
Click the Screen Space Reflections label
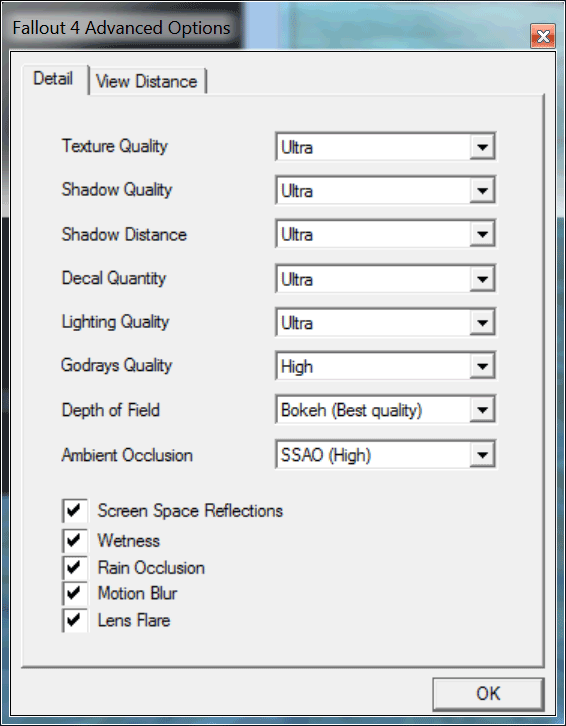[190, 511]
